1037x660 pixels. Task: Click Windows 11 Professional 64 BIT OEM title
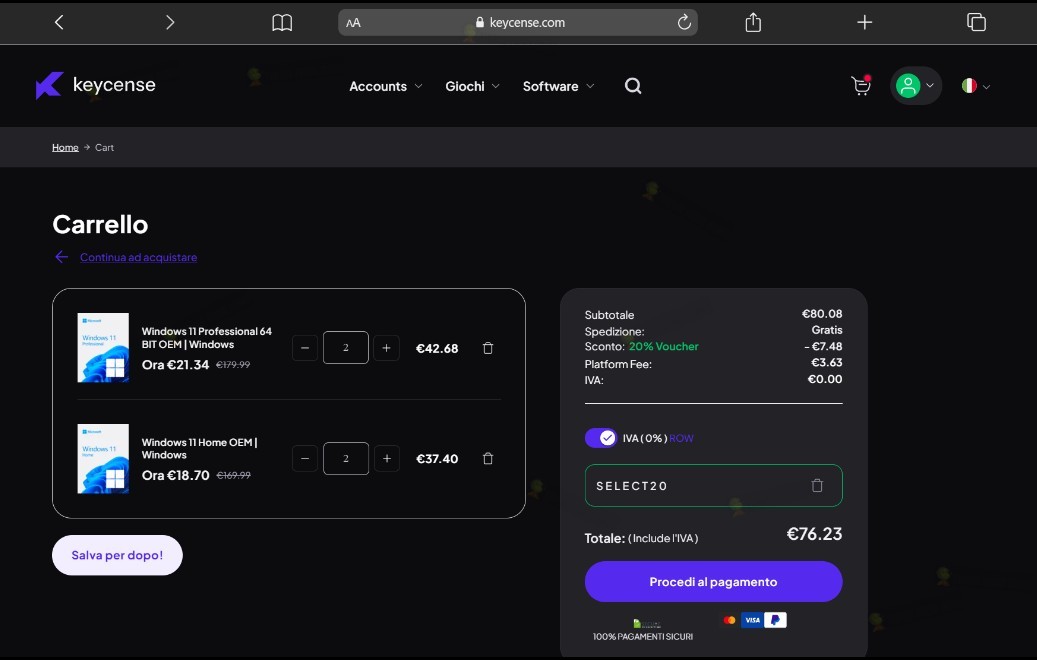point(206,338)
